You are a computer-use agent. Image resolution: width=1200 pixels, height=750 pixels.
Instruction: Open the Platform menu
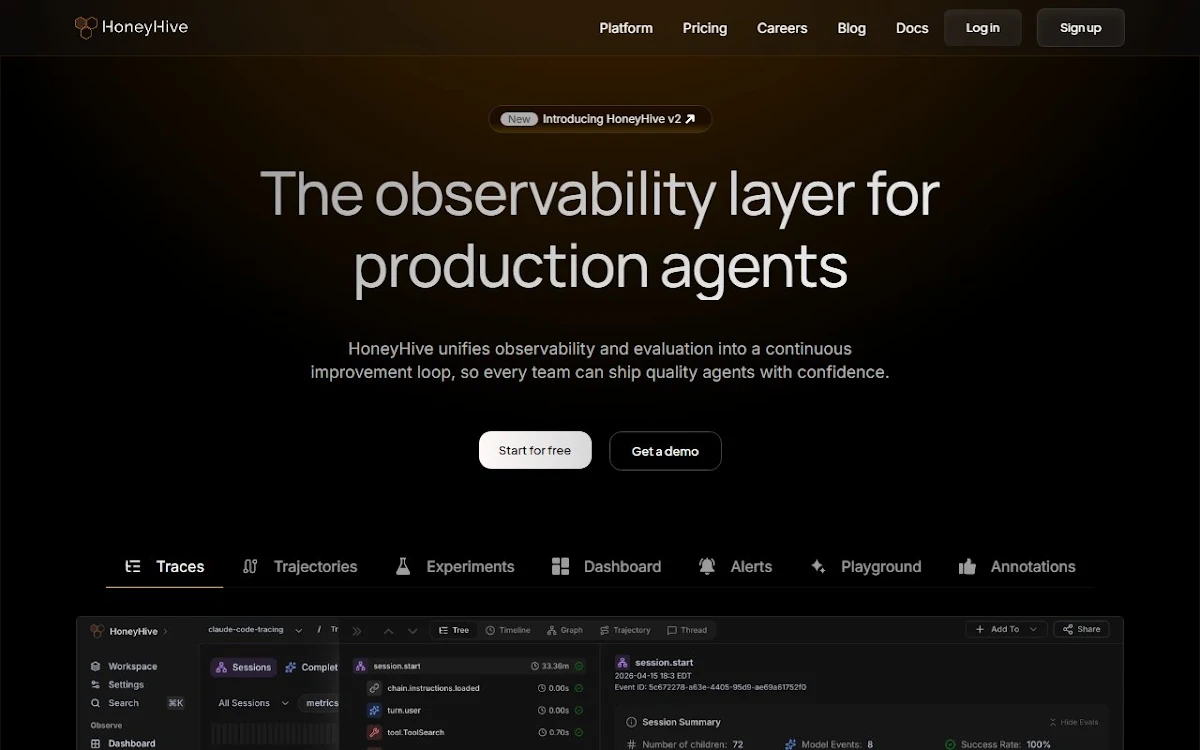626,28
